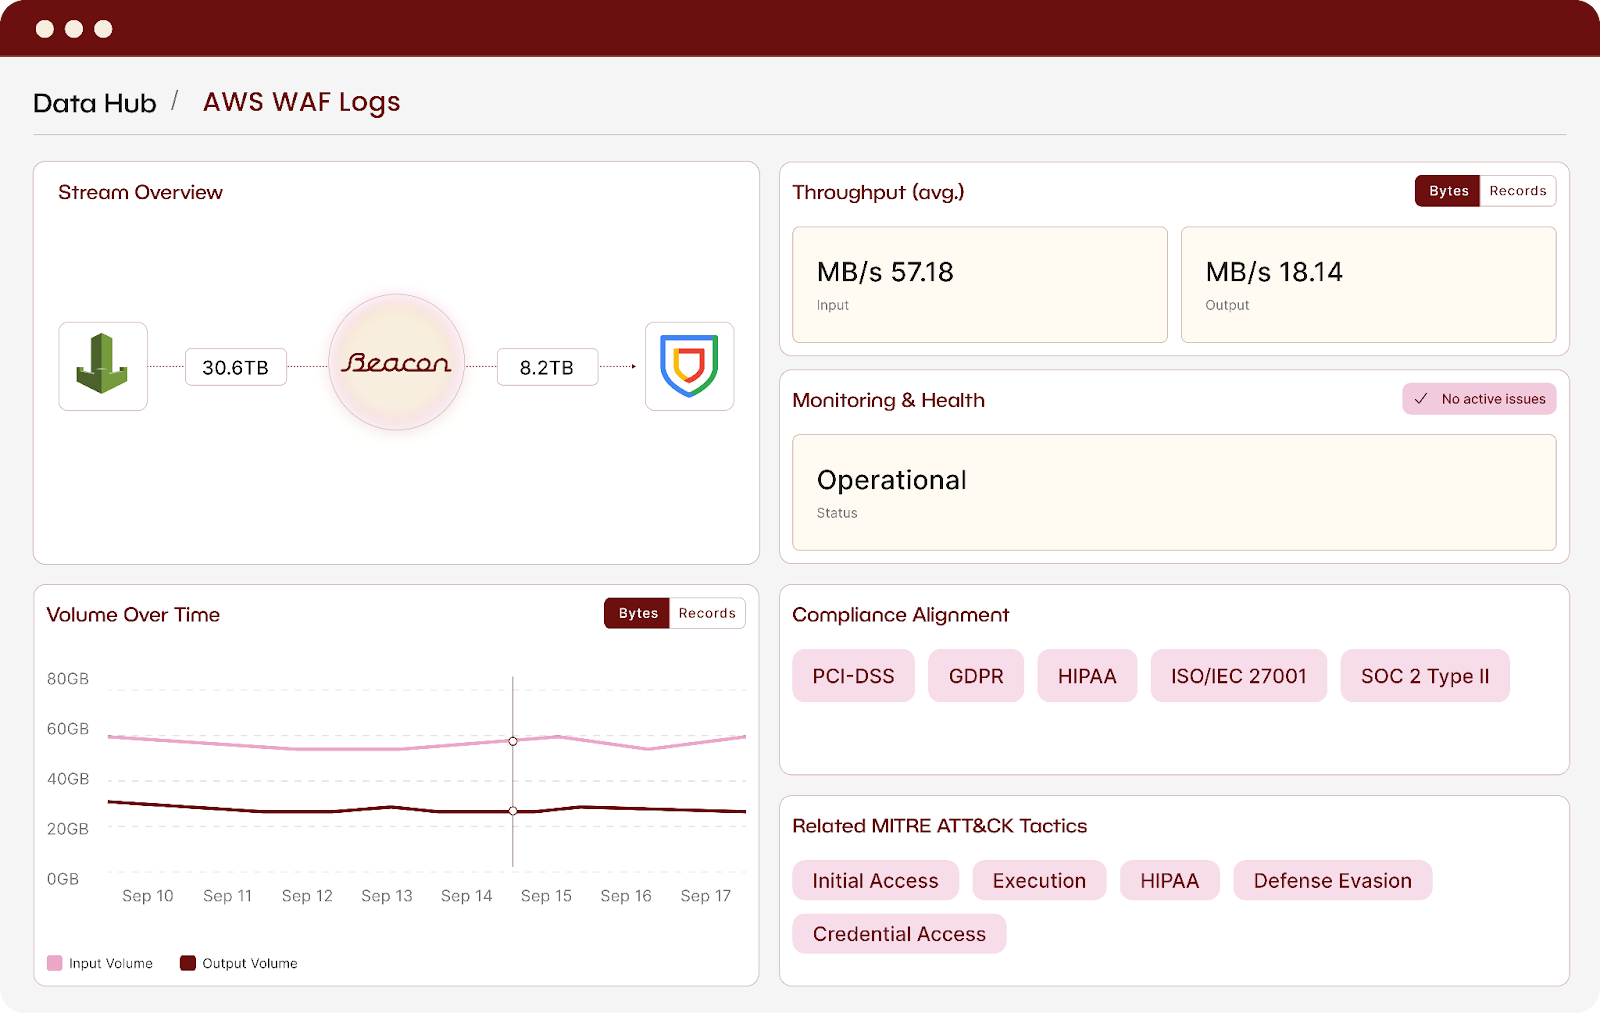Click the 40GB axis label

tap(68, 779)
